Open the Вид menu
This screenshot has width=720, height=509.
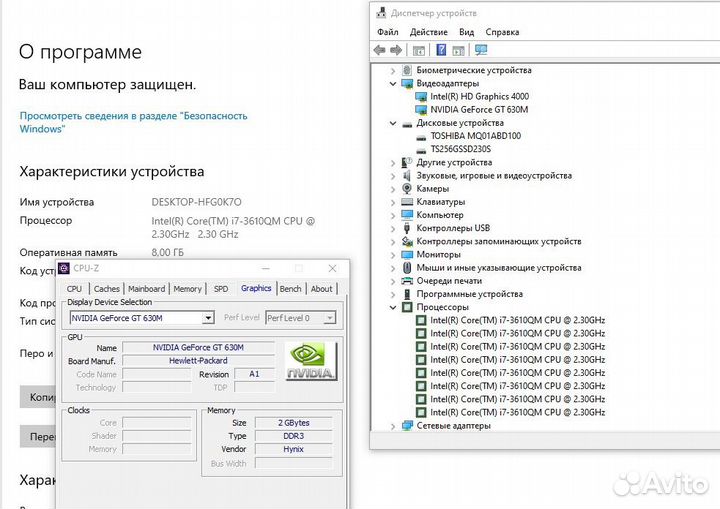coord(466,32)
